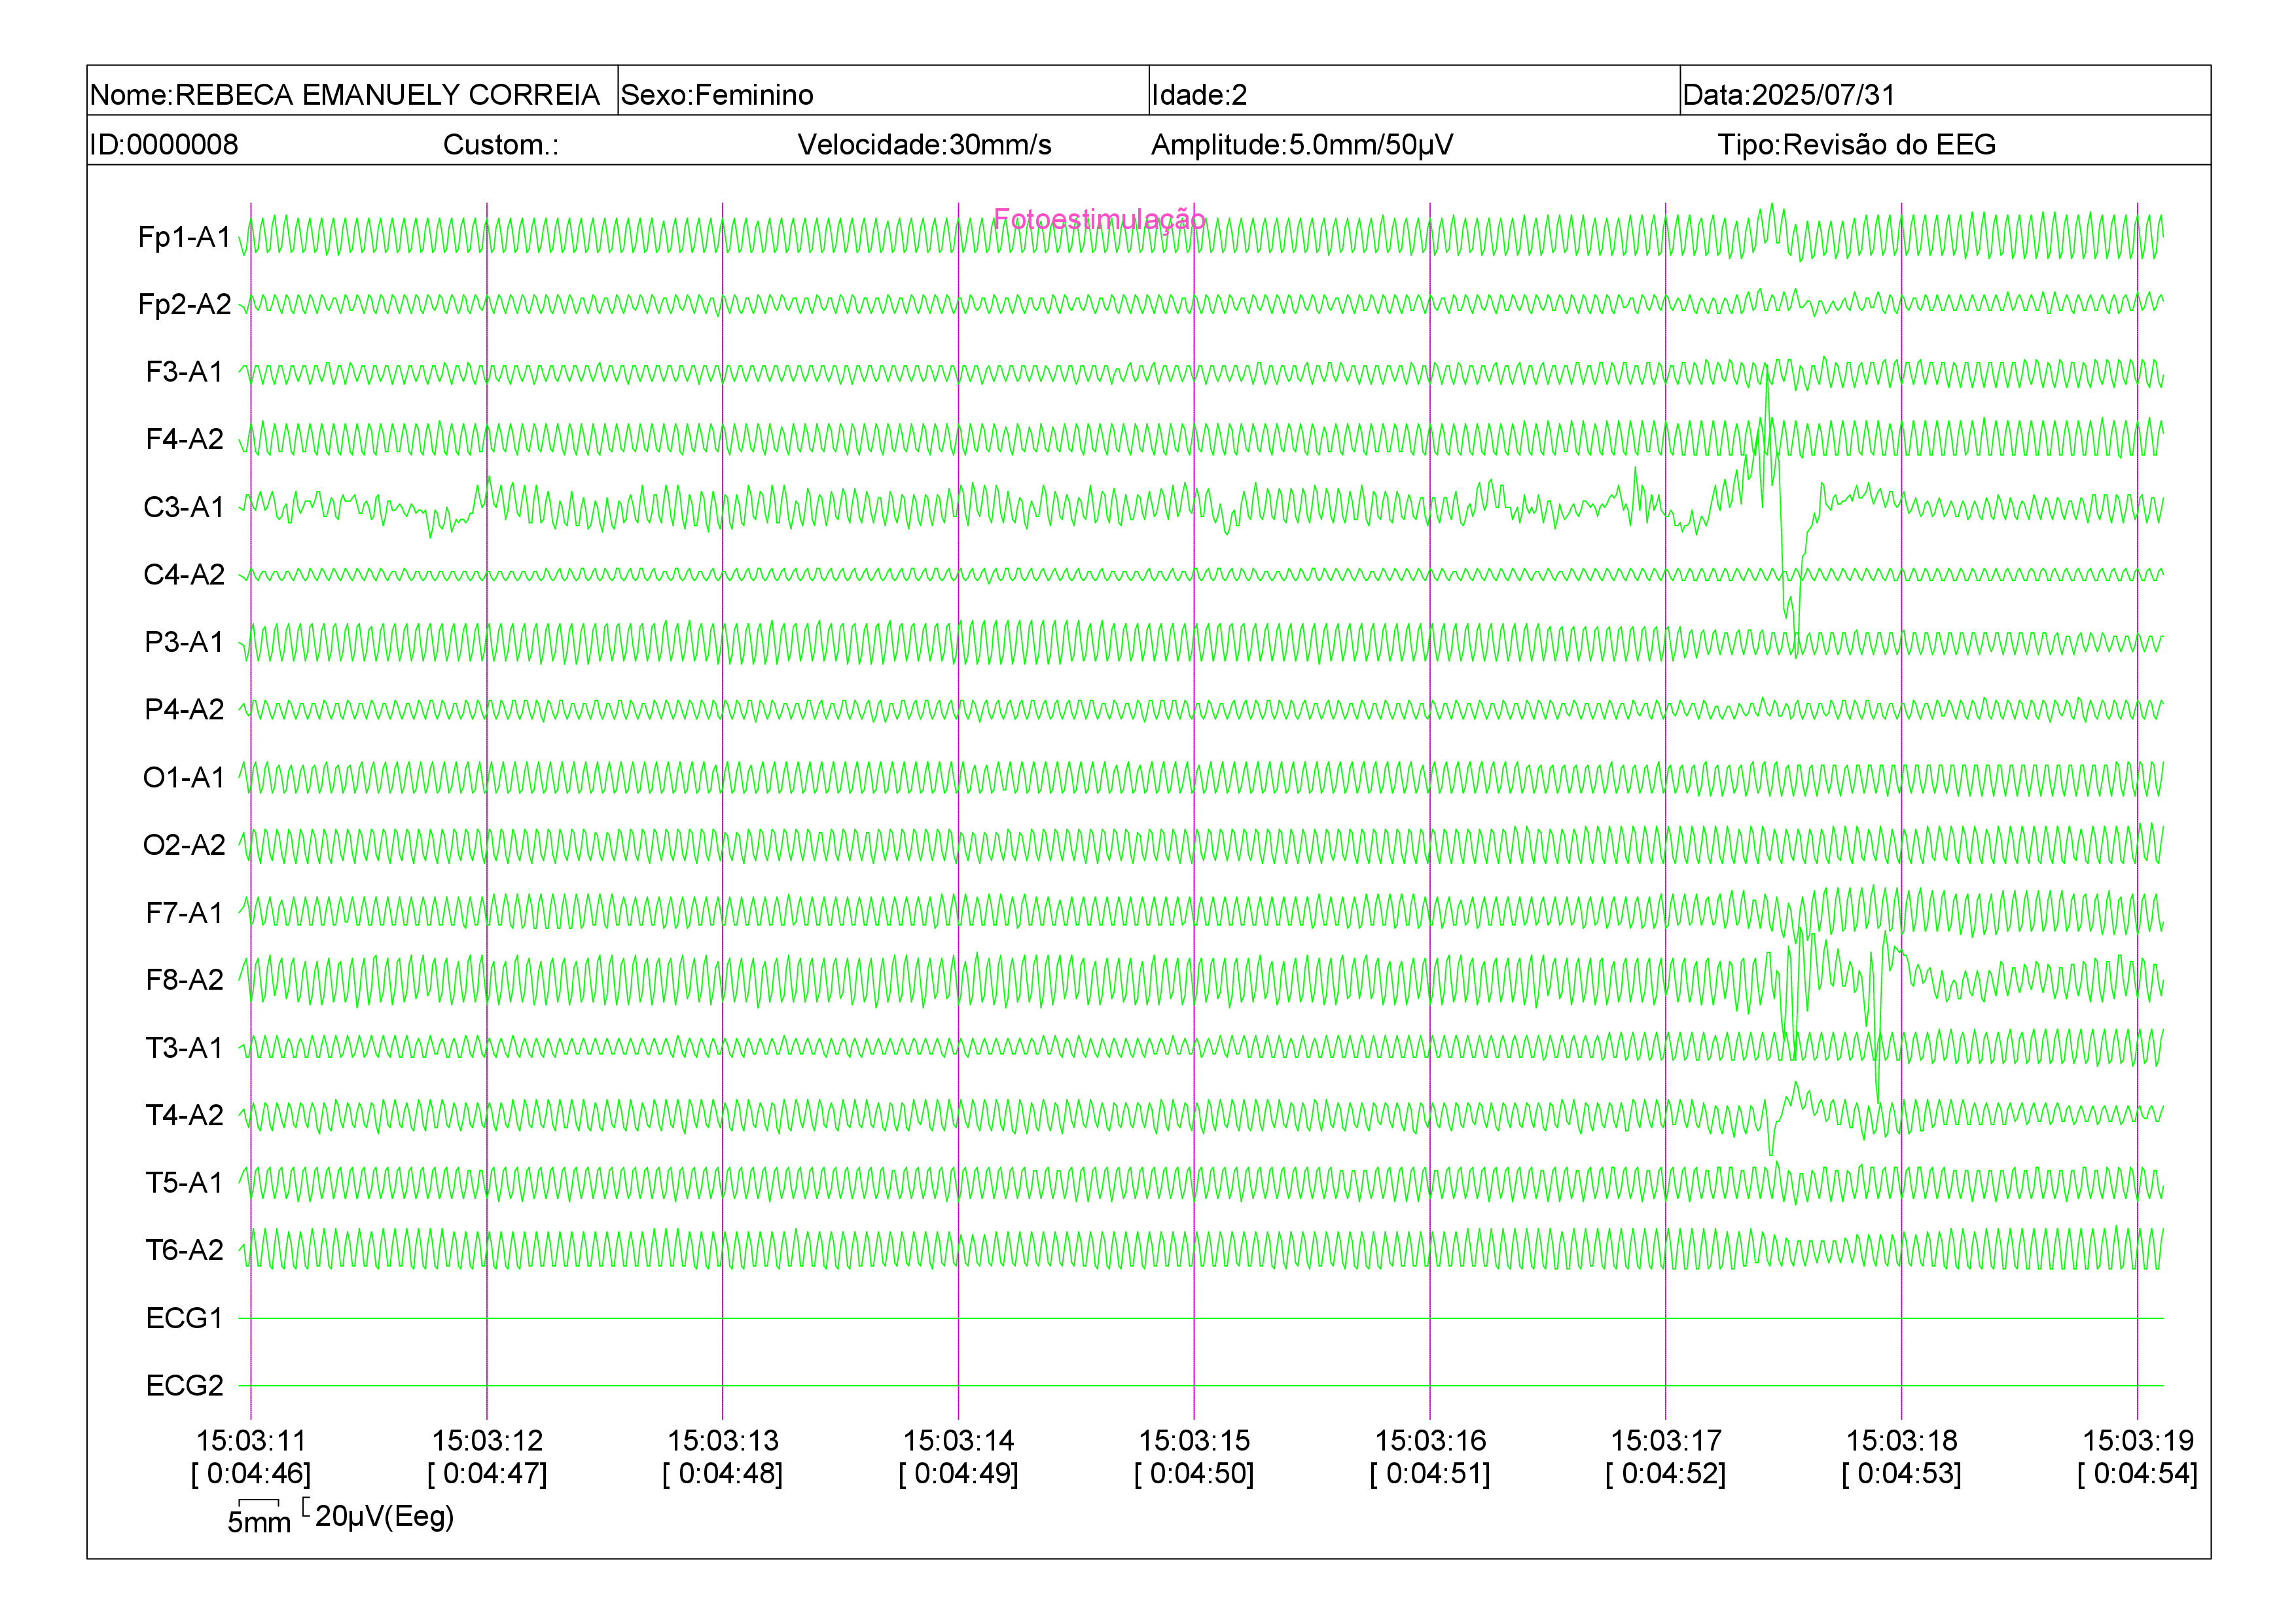Click the Custom.: label
Image resolution: width=2296 pixels, height=1624 pixels.
501,145
